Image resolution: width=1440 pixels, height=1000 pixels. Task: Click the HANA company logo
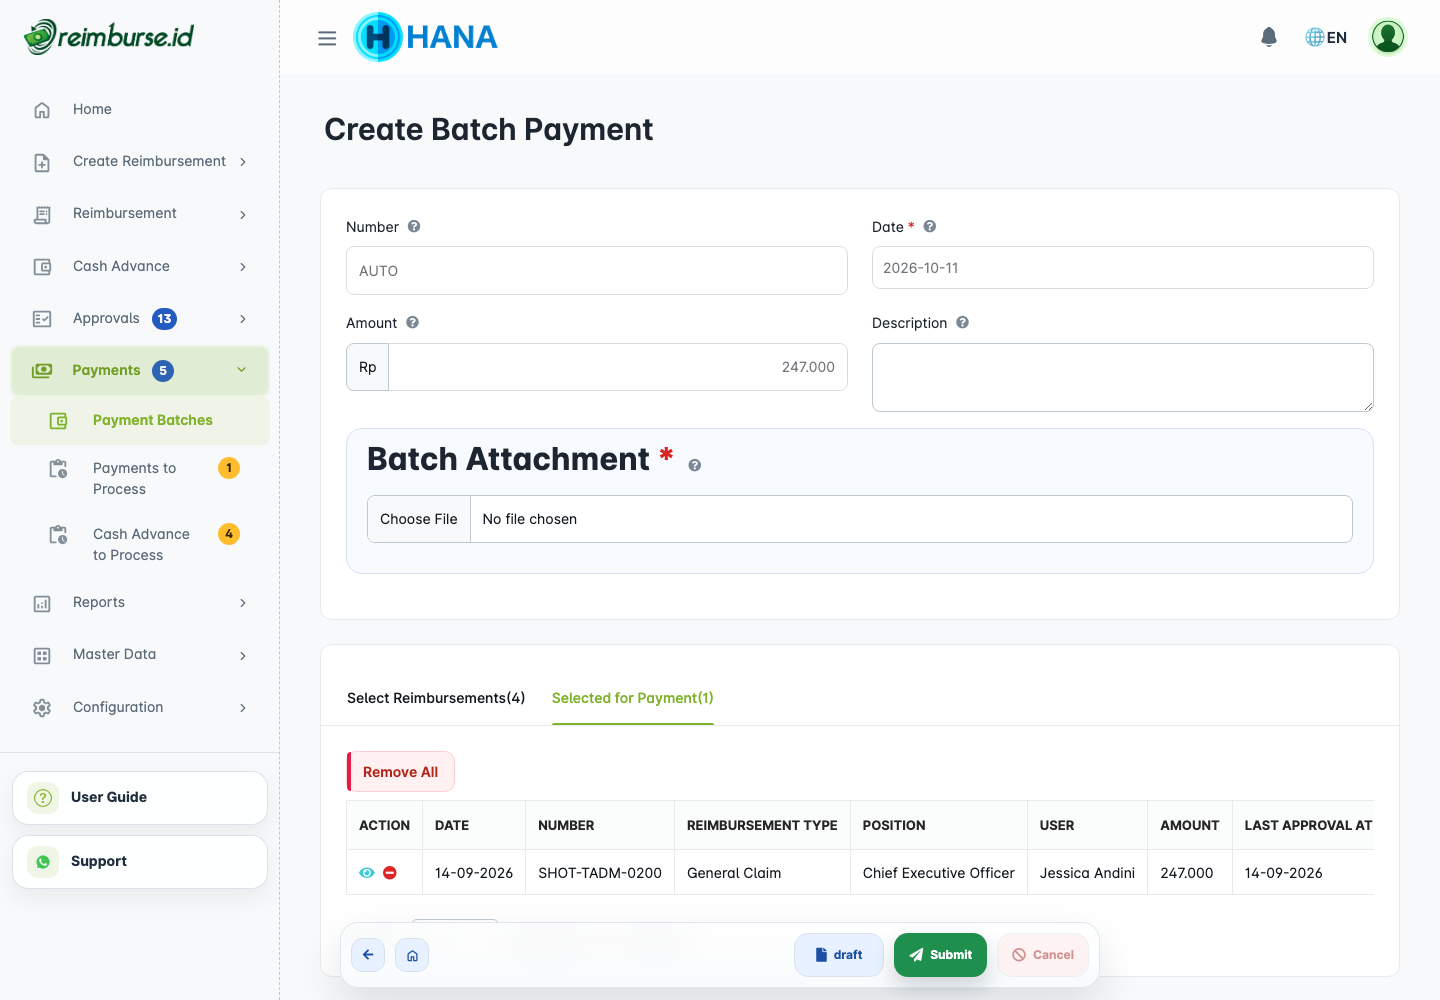click(426, 37)
